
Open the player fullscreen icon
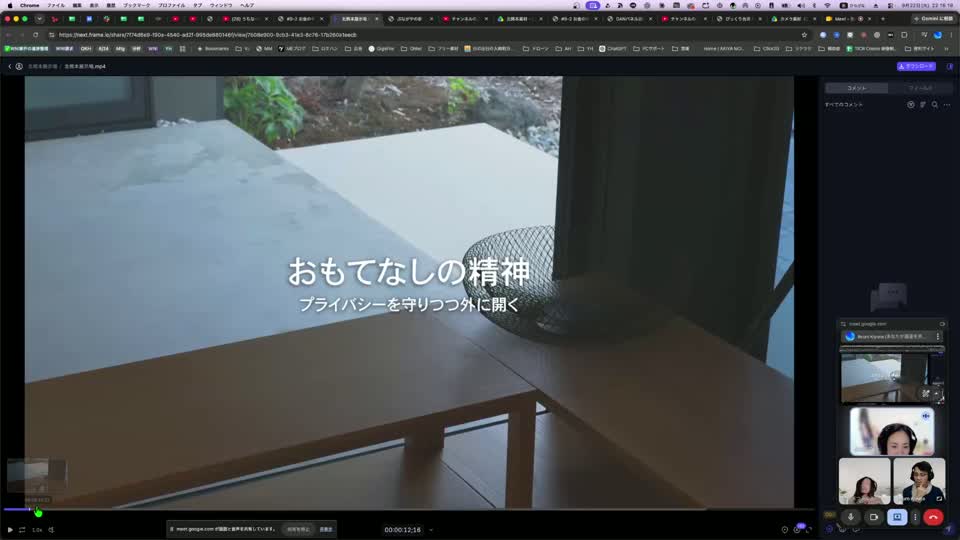(809, 530)
